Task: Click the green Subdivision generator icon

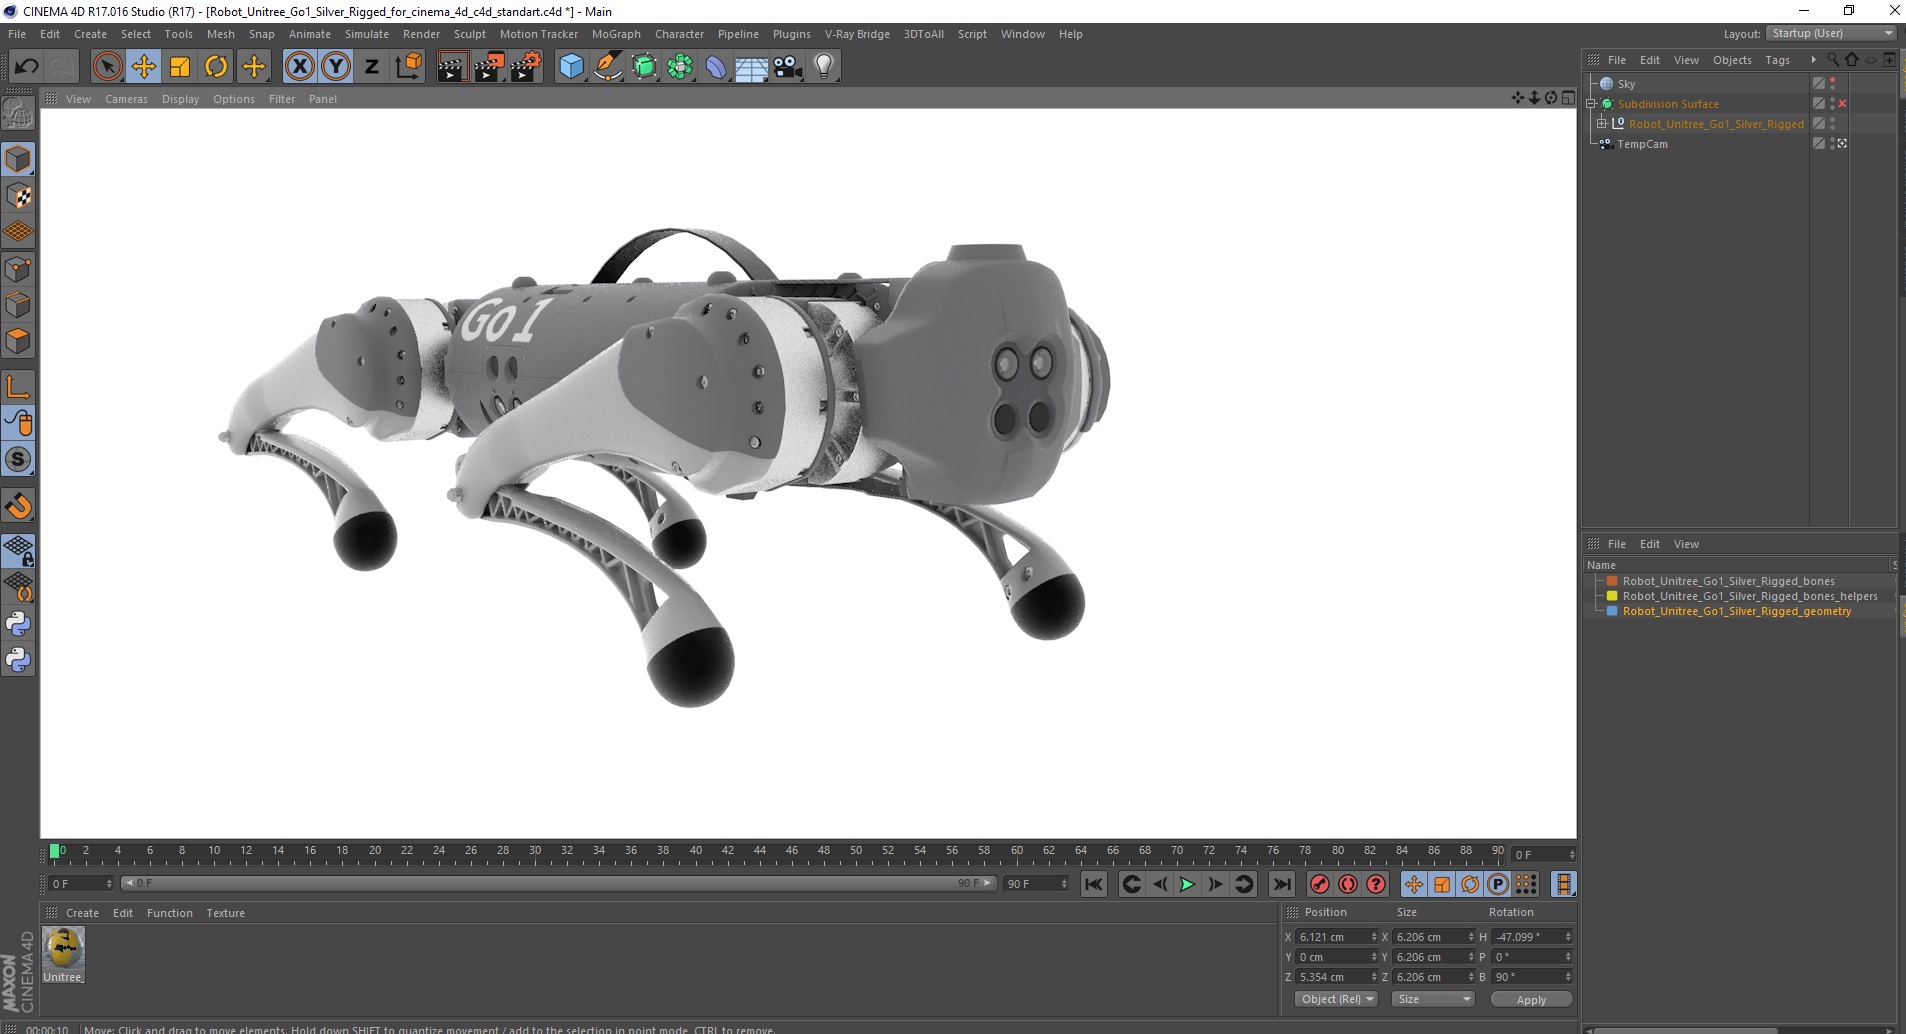Action: coord(644,67)
